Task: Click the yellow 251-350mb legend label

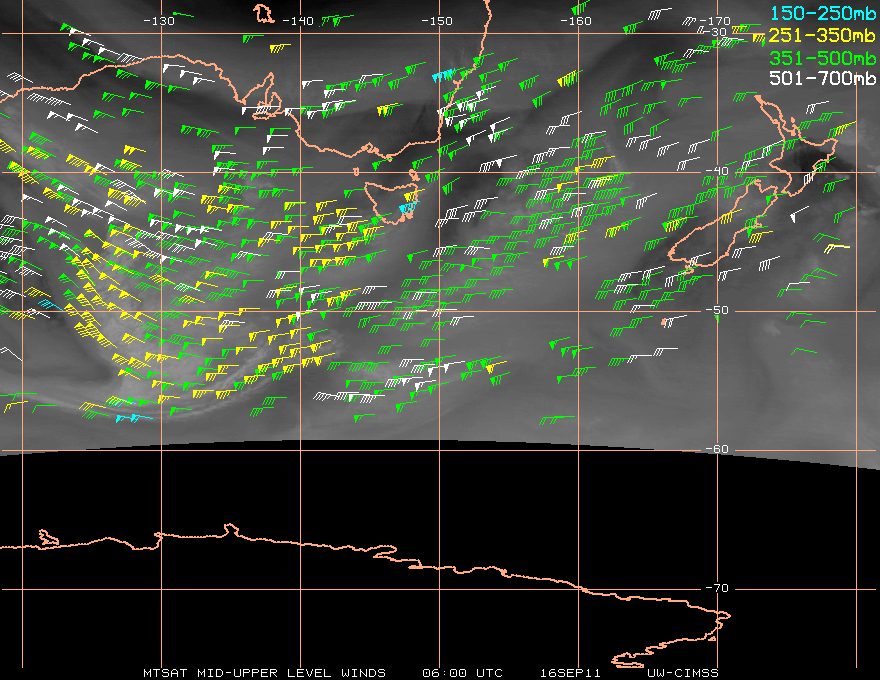Action: click(822, 35)
